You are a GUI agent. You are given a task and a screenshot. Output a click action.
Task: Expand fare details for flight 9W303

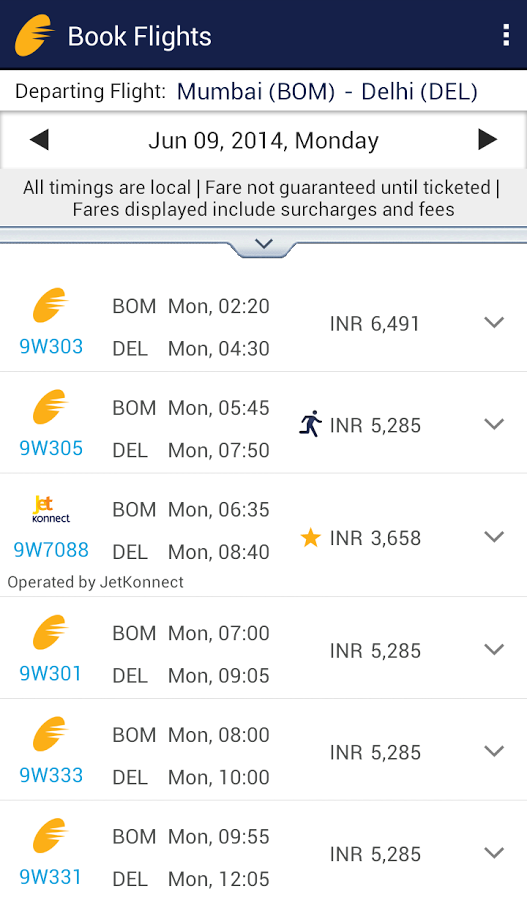tap(494, 323)
